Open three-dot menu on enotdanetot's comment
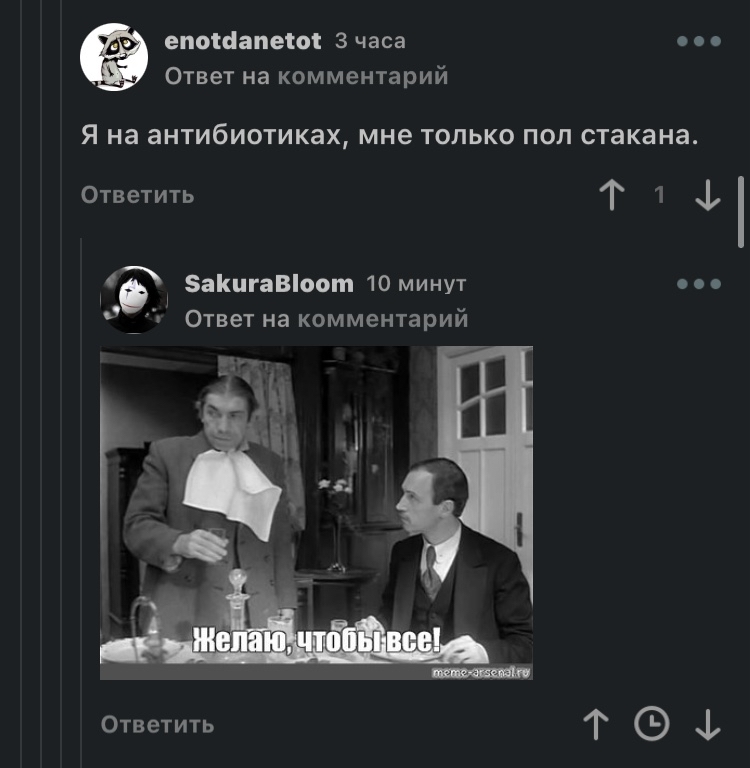750x768 pixels. click(x=699, y=41)
